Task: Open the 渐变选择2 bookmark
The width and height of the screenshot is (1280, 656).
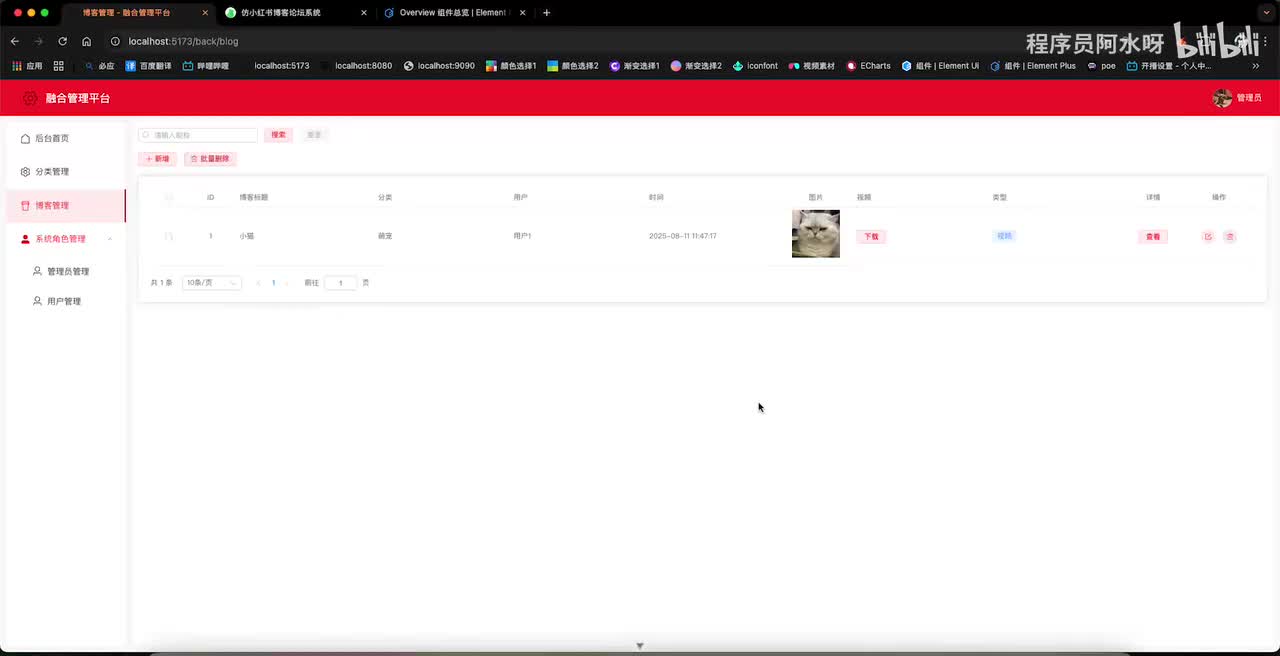Action: (x=696, y=66)
